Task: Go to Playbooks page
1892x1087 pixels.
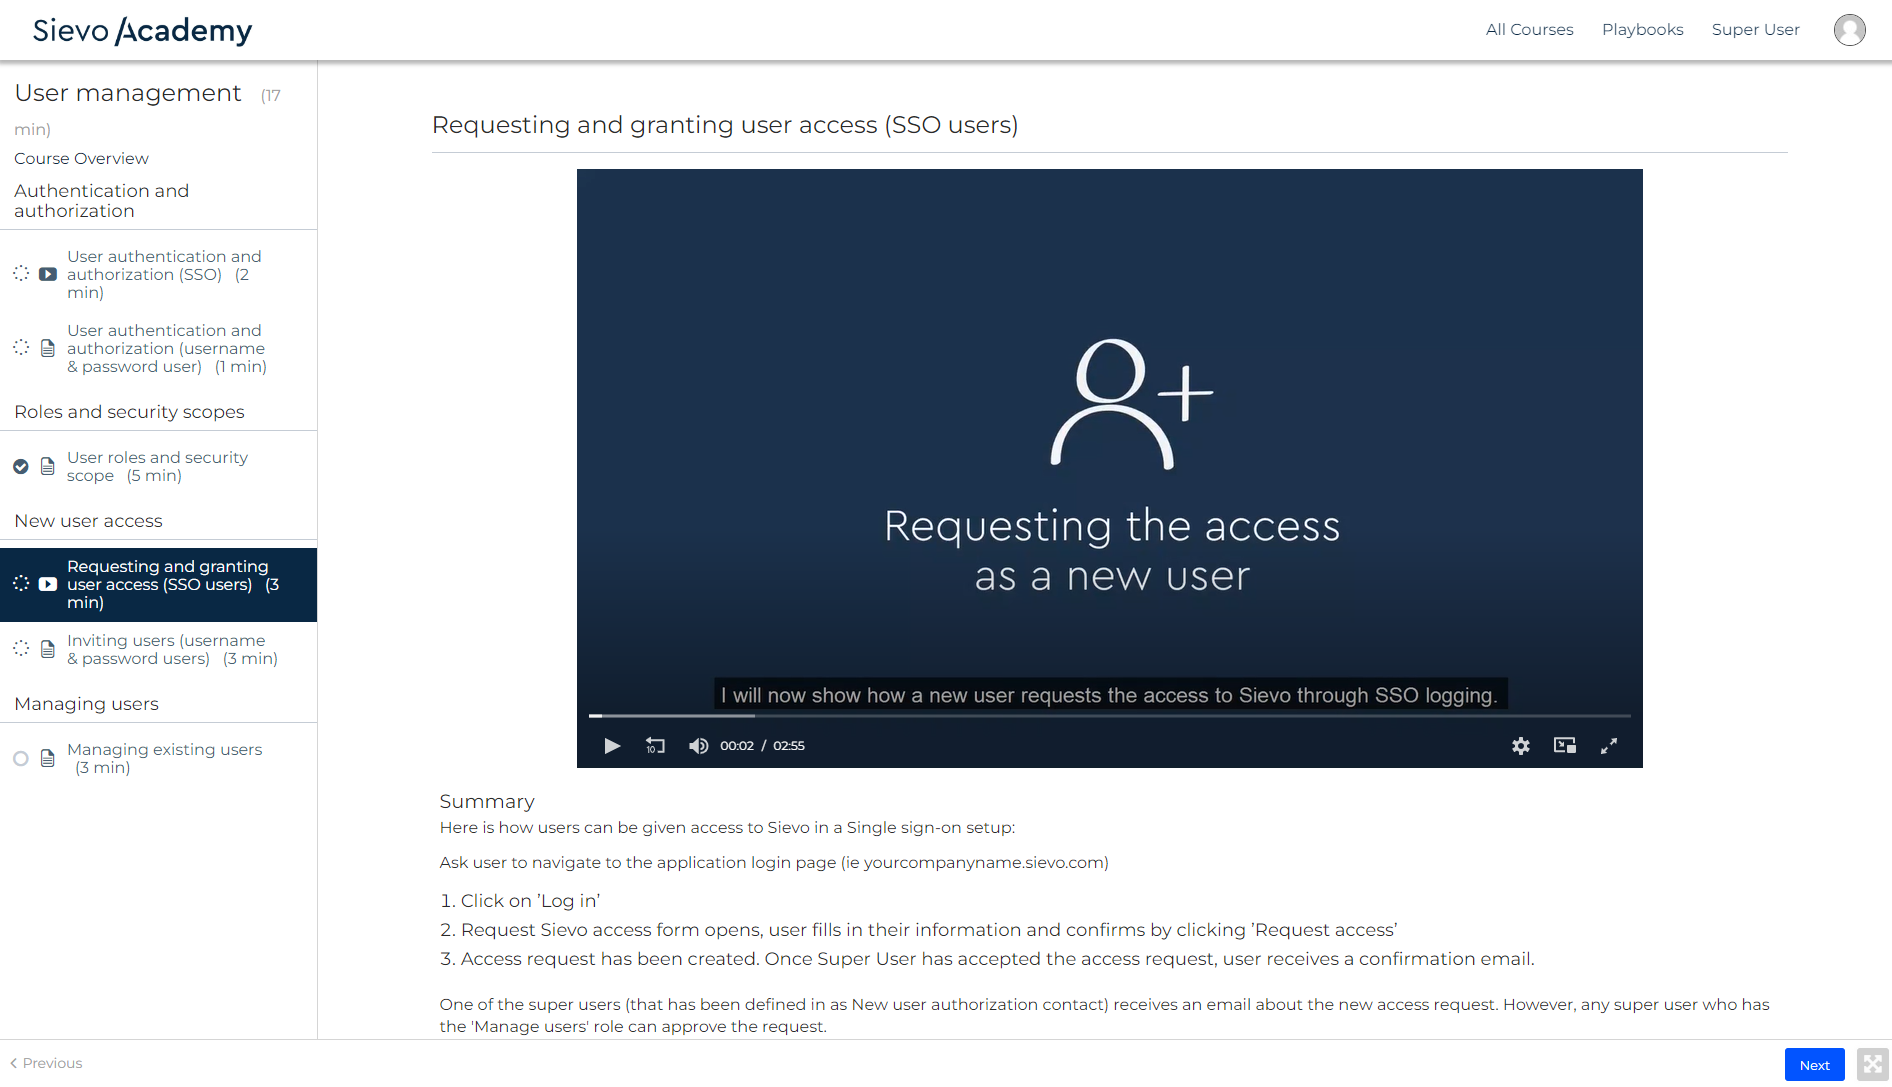Action: [x=1642, y=30]
